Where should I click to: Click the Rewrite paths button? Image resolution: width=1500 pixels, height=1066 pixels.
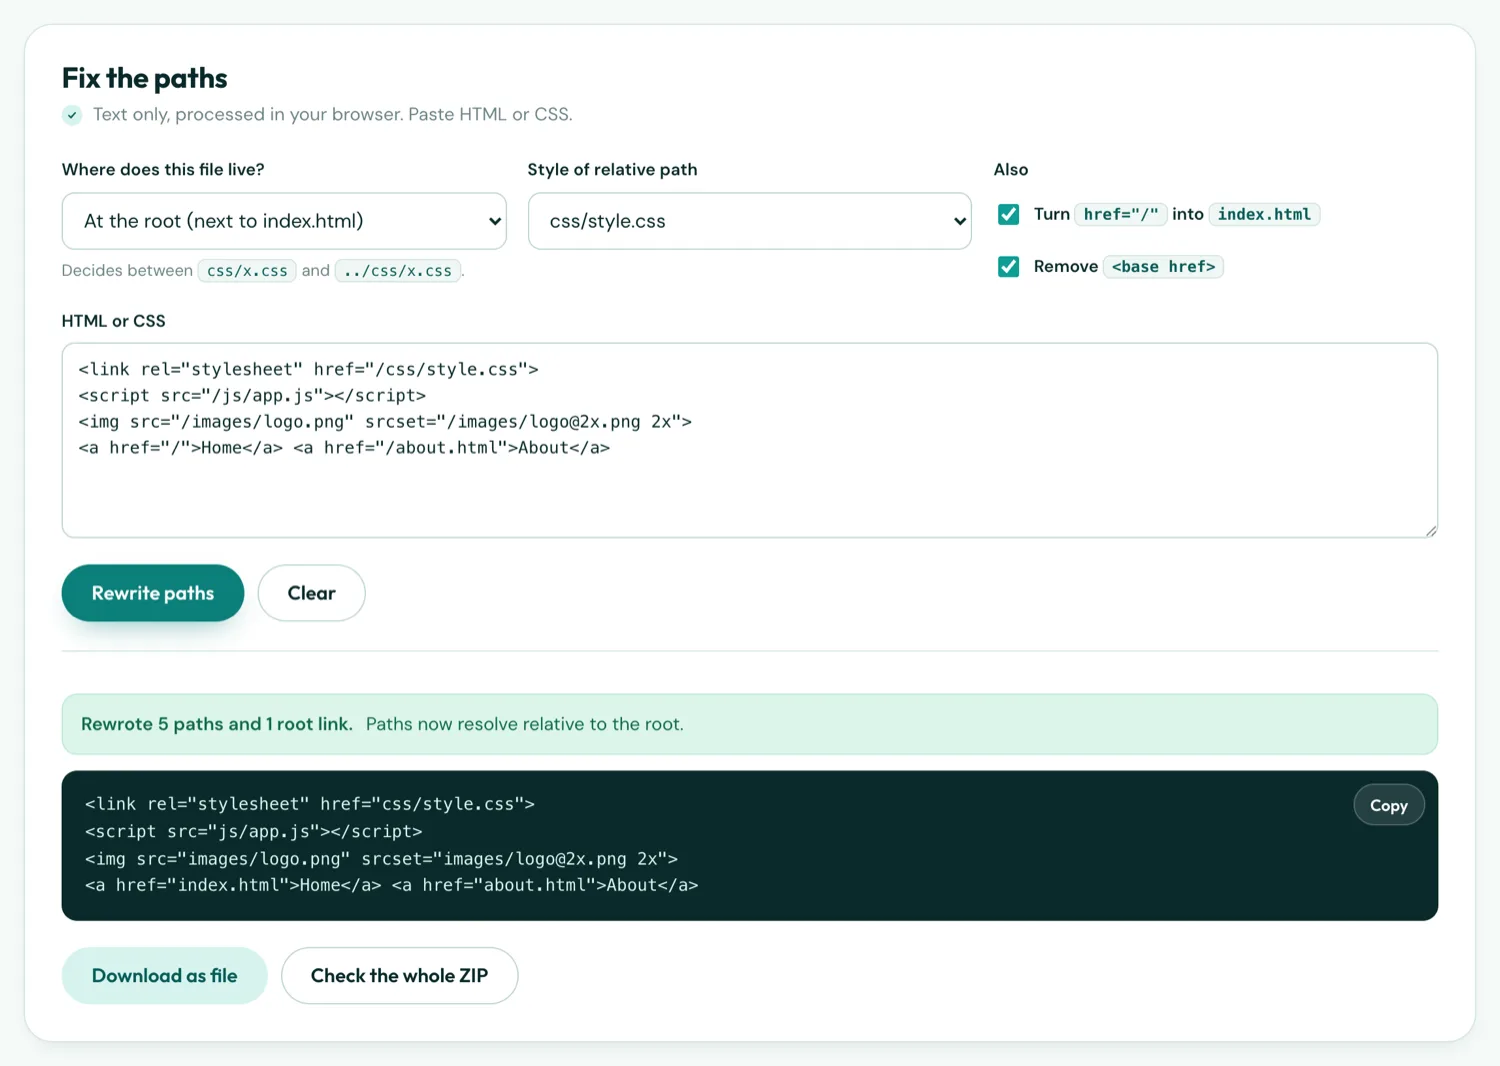coord(153,593)
